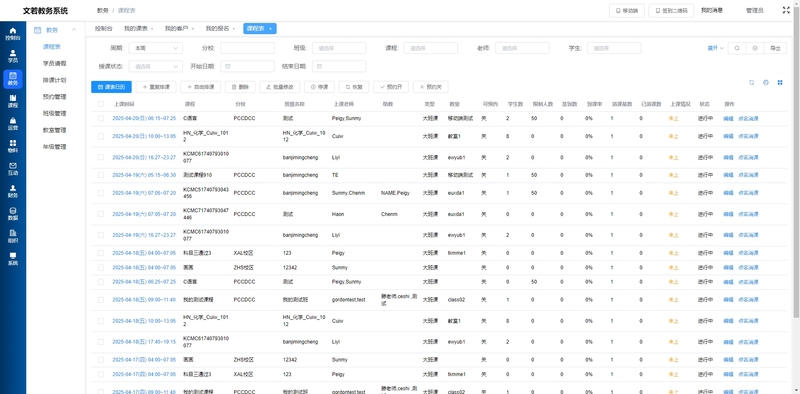Open 周期 dropdown showing 本周
Viewport: 800px width, 394px height.
pyautogui.click(x=156, y=48)
